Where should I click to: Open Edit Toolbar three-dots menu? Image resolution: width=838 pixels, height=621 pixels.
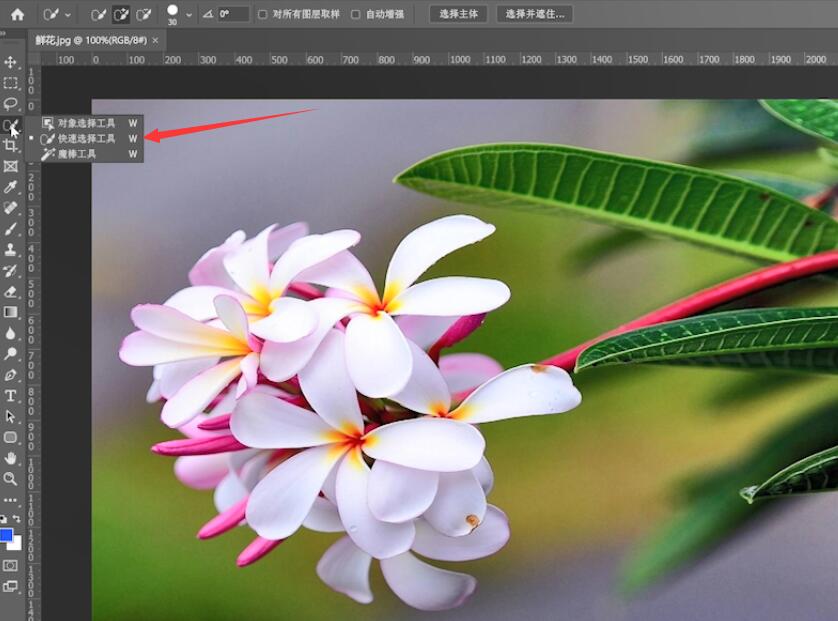[x=10, y=500]
